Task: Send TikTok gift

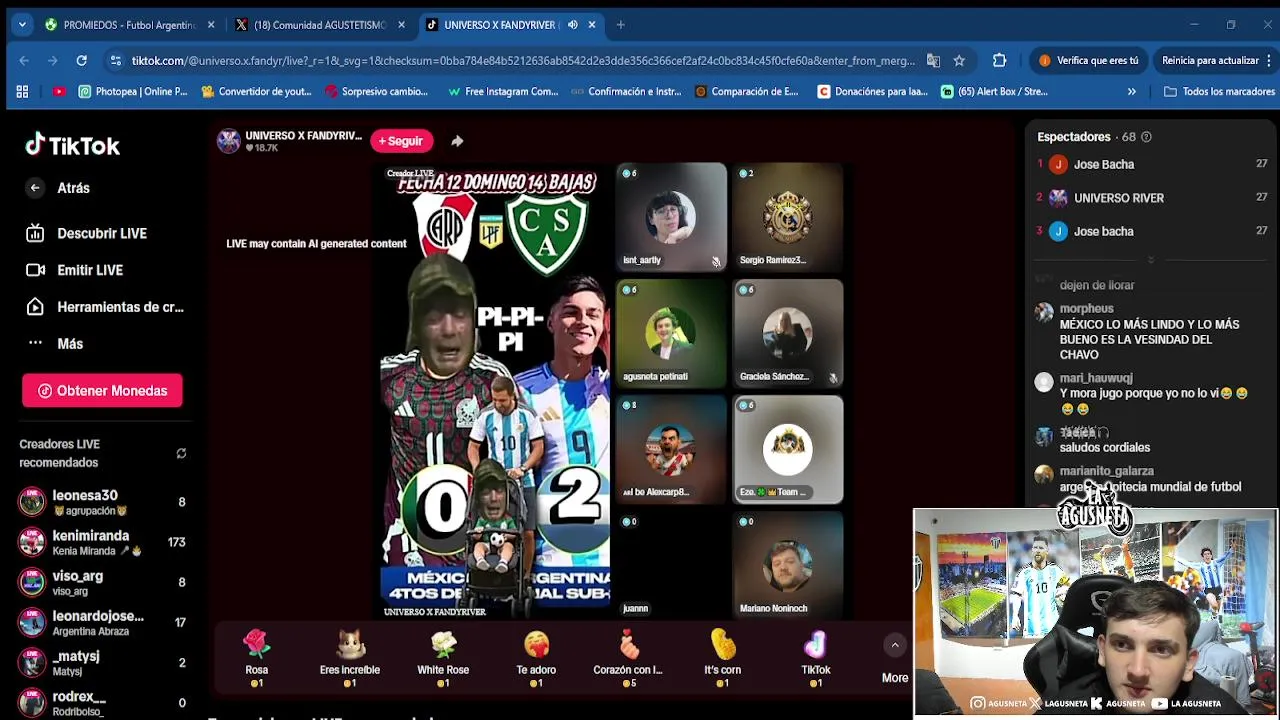Action: click(x=816, y=658)
